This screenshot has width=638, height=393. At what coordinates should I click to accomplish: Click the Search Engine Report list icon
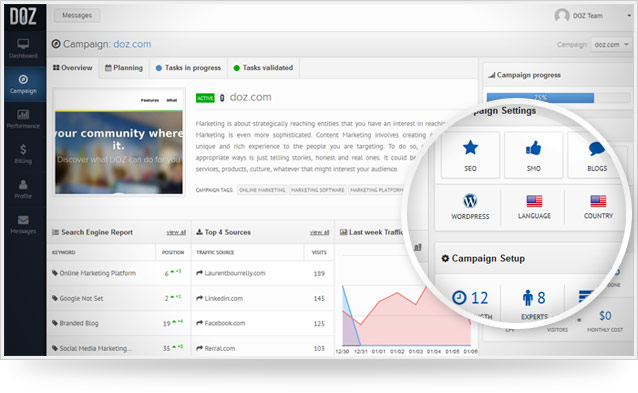click(x=56, y=232)
